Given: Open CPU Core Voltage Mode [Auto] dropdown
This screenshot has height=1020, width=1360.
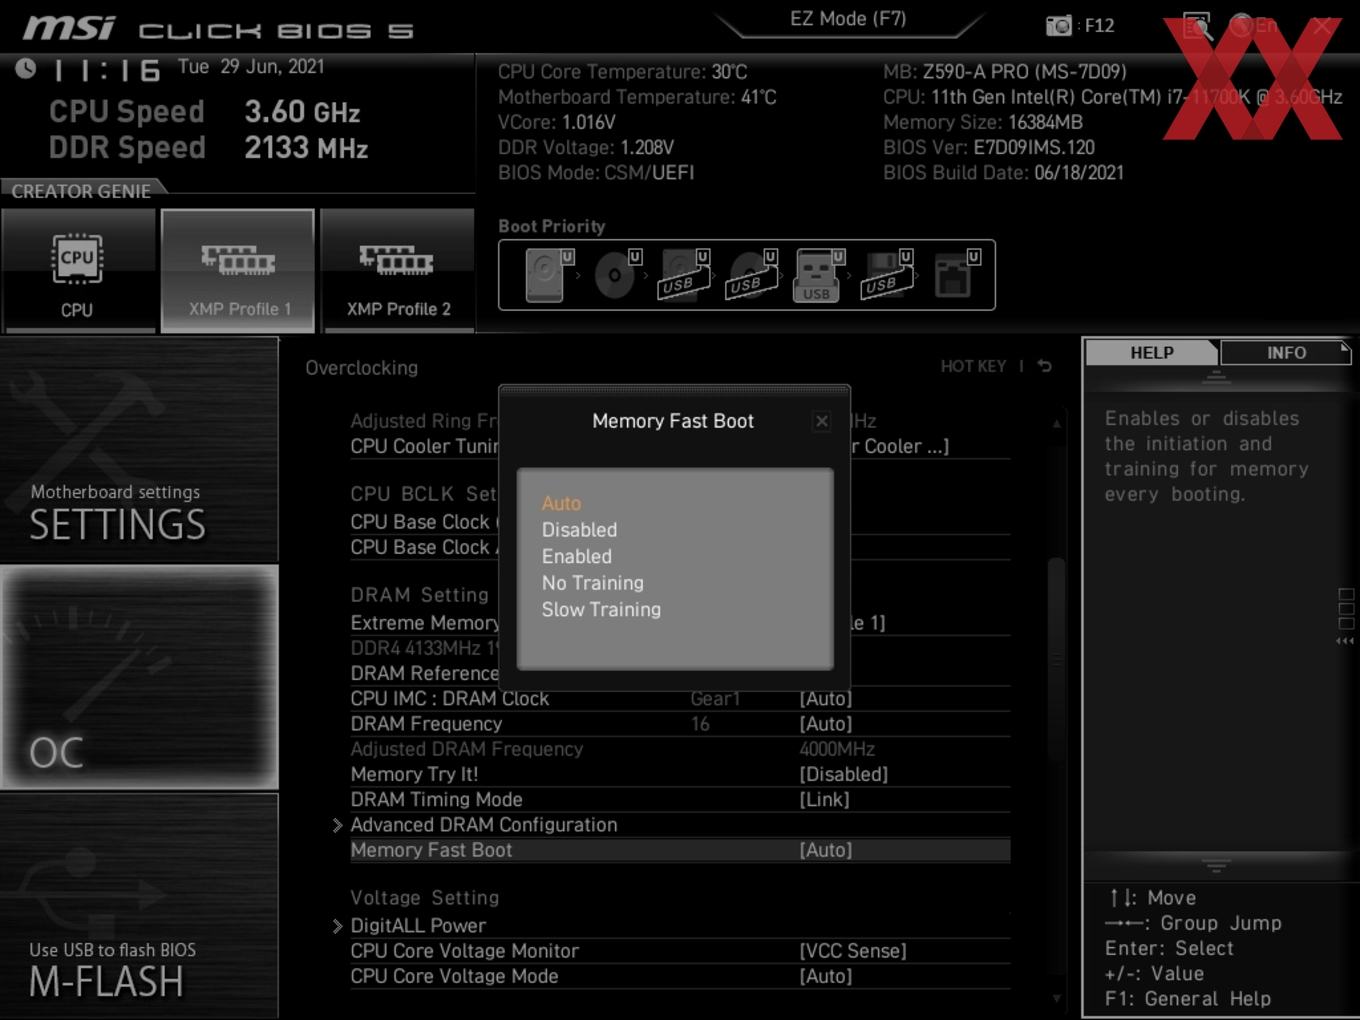Looking at the screenshot, I should click(825, 976).
